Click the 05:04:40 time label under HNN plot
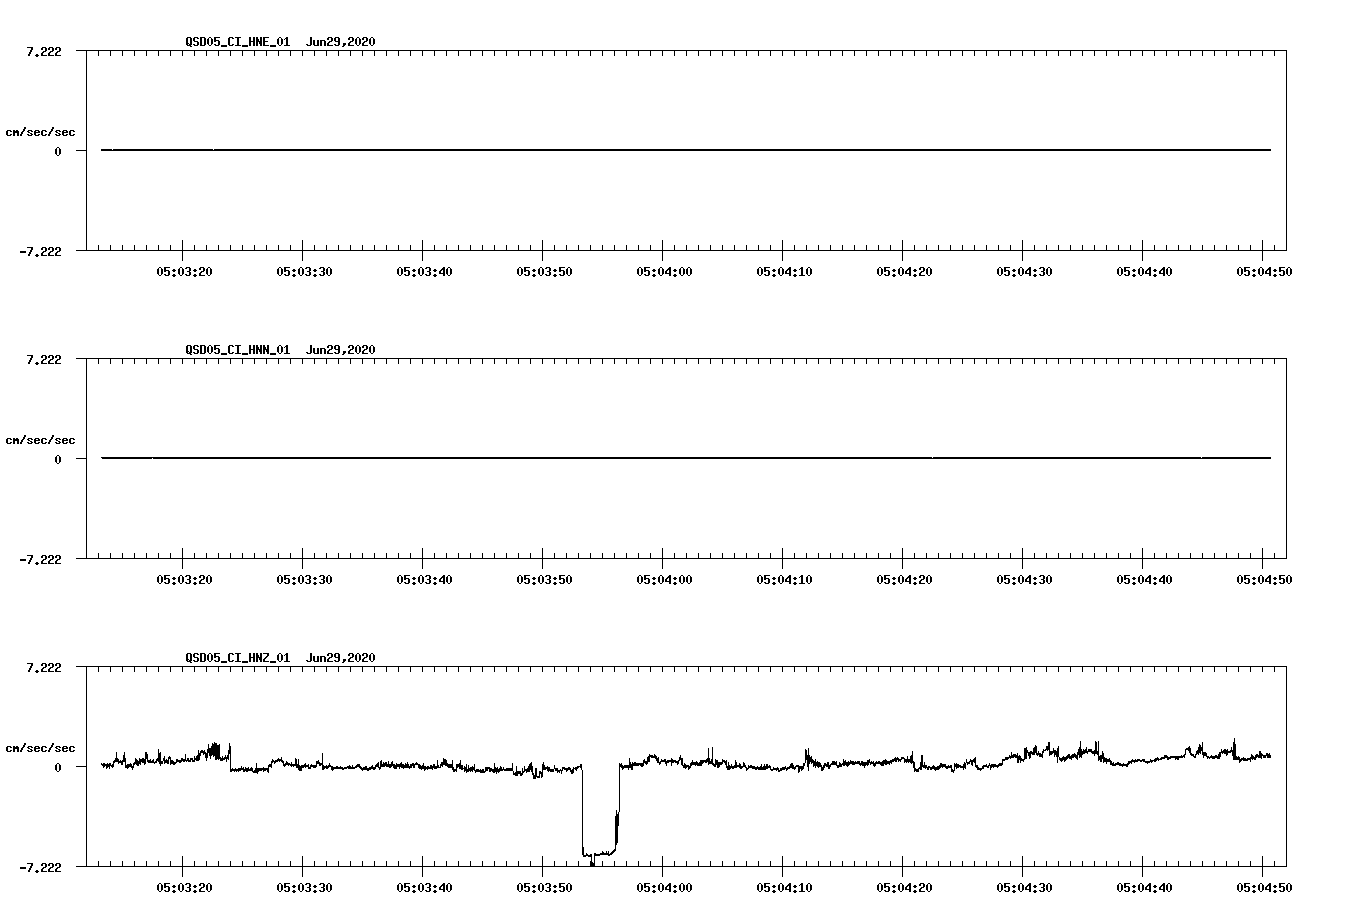The image size is (1358, 924). tap(1144, 579)
